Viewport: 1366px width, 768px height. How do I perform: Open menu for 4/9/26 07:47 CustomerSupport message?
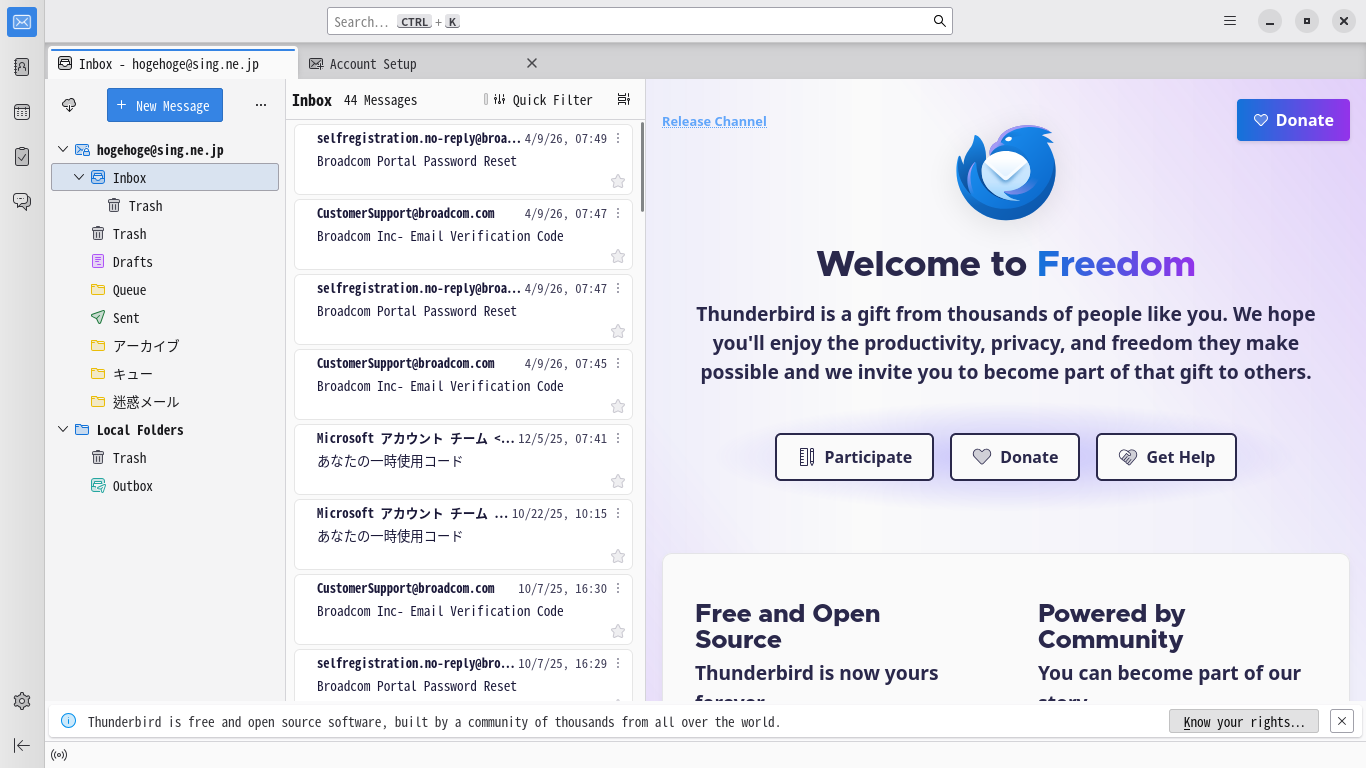coord(618,213)
